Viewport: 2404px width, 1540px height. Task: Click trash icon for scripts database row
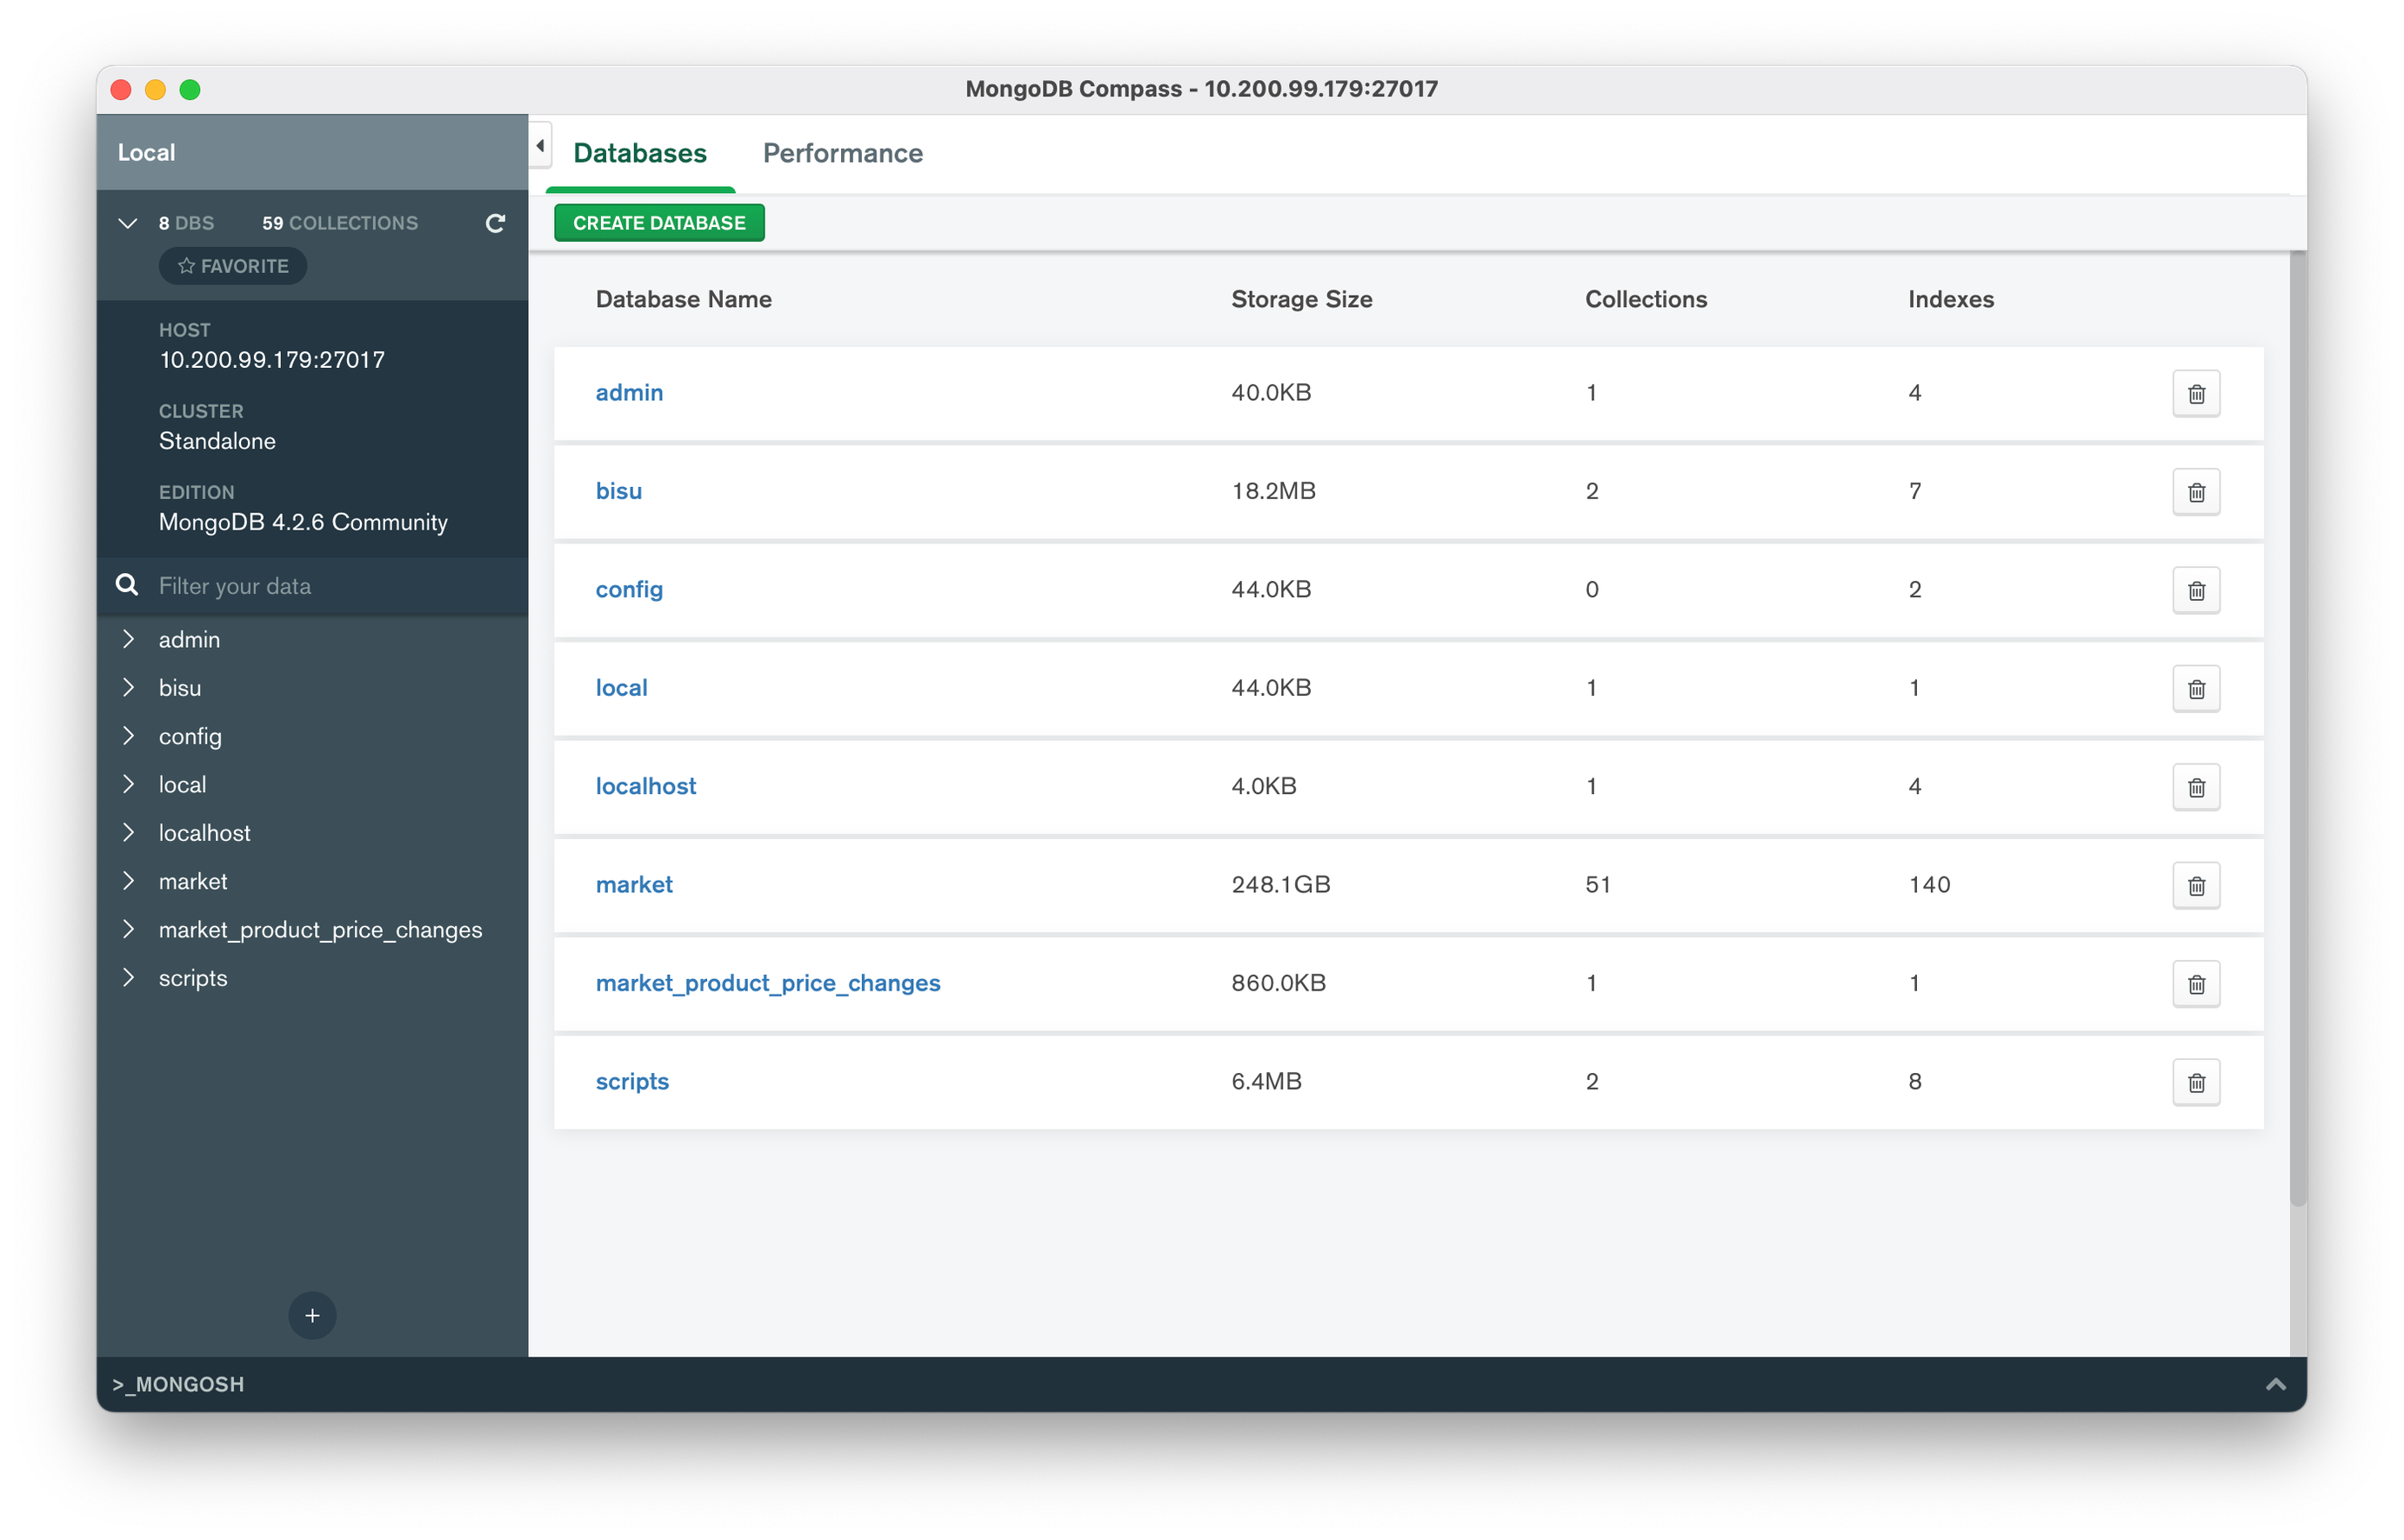tap(2196, 1082)
